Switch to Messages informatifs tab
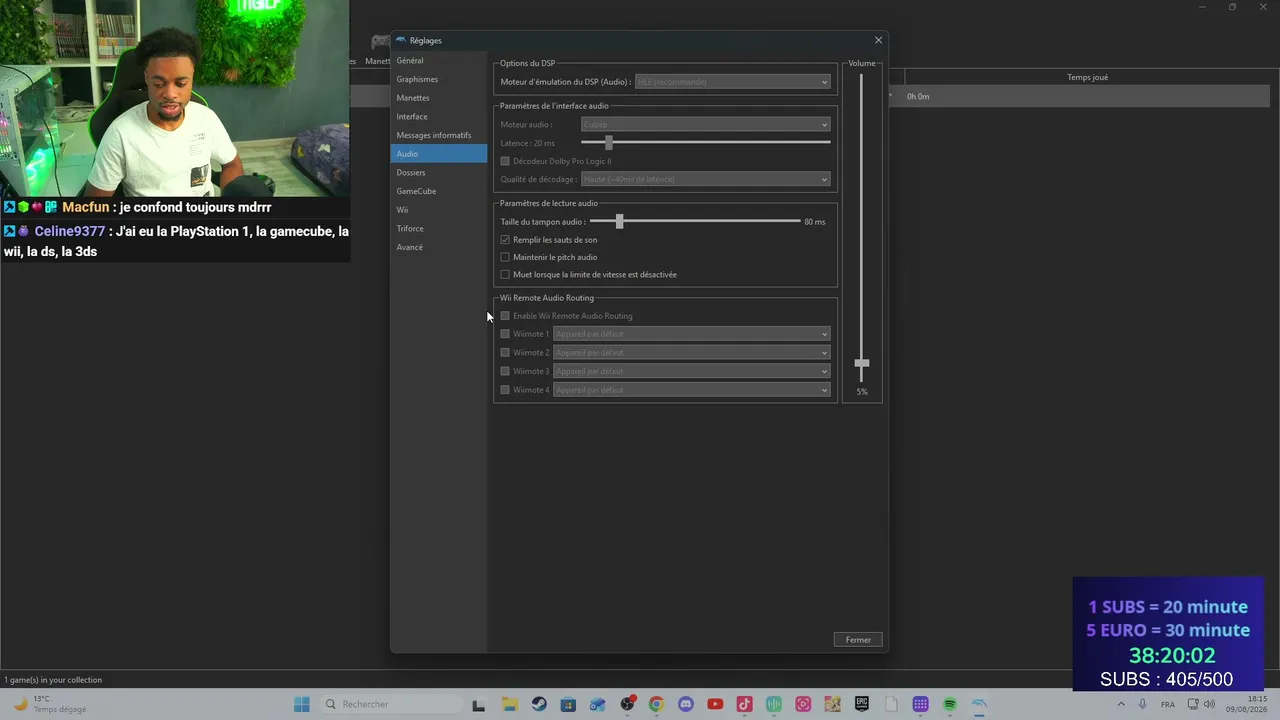Screen dimensions: 1280x720 point(438,135)
